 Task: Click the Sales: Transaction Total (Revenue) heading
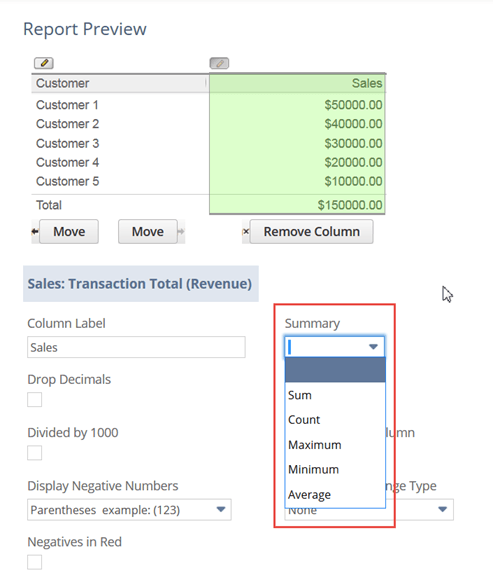pyautogui.click(x=140, y=284)
